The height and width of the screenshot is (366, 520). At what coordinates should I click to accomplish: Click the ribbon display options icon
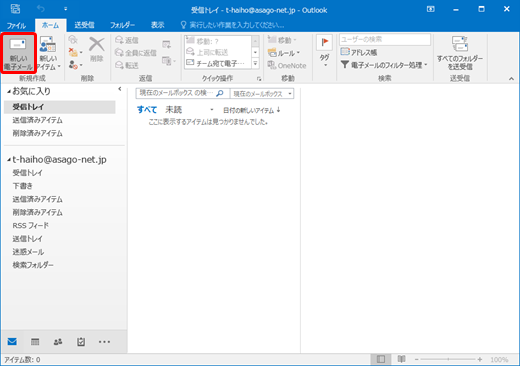[431, 9]
